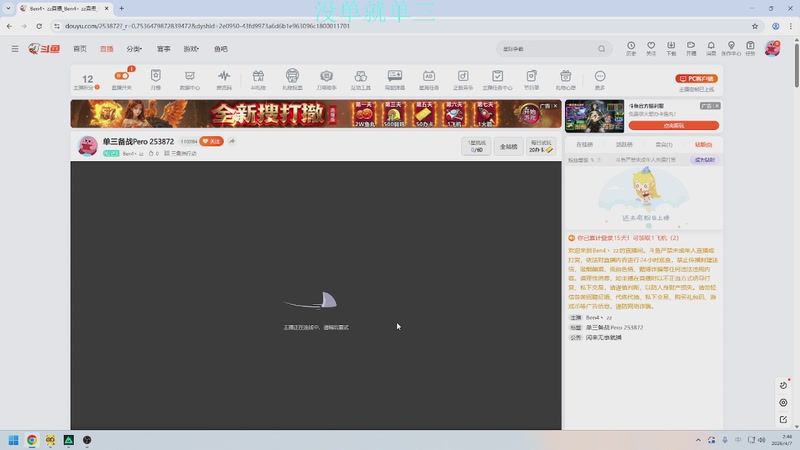Click the streamer avatar beside room title
800x450 pixels.
[87, 146]
